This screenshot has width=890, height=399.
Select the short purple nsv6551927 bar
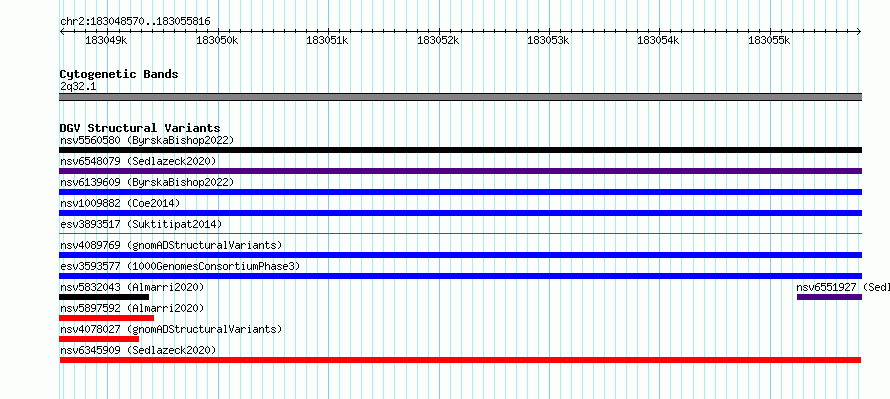829,297
